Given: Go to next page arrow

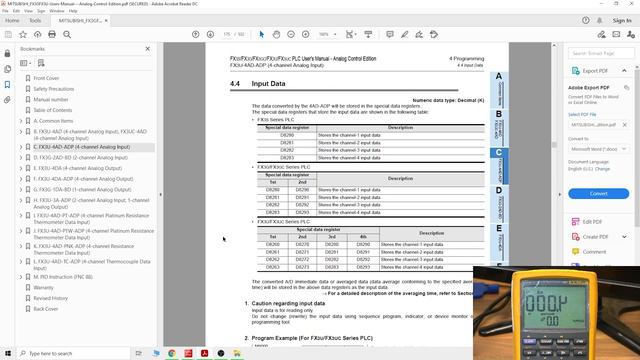Looking at the screenshot, I should coord(210,35).
